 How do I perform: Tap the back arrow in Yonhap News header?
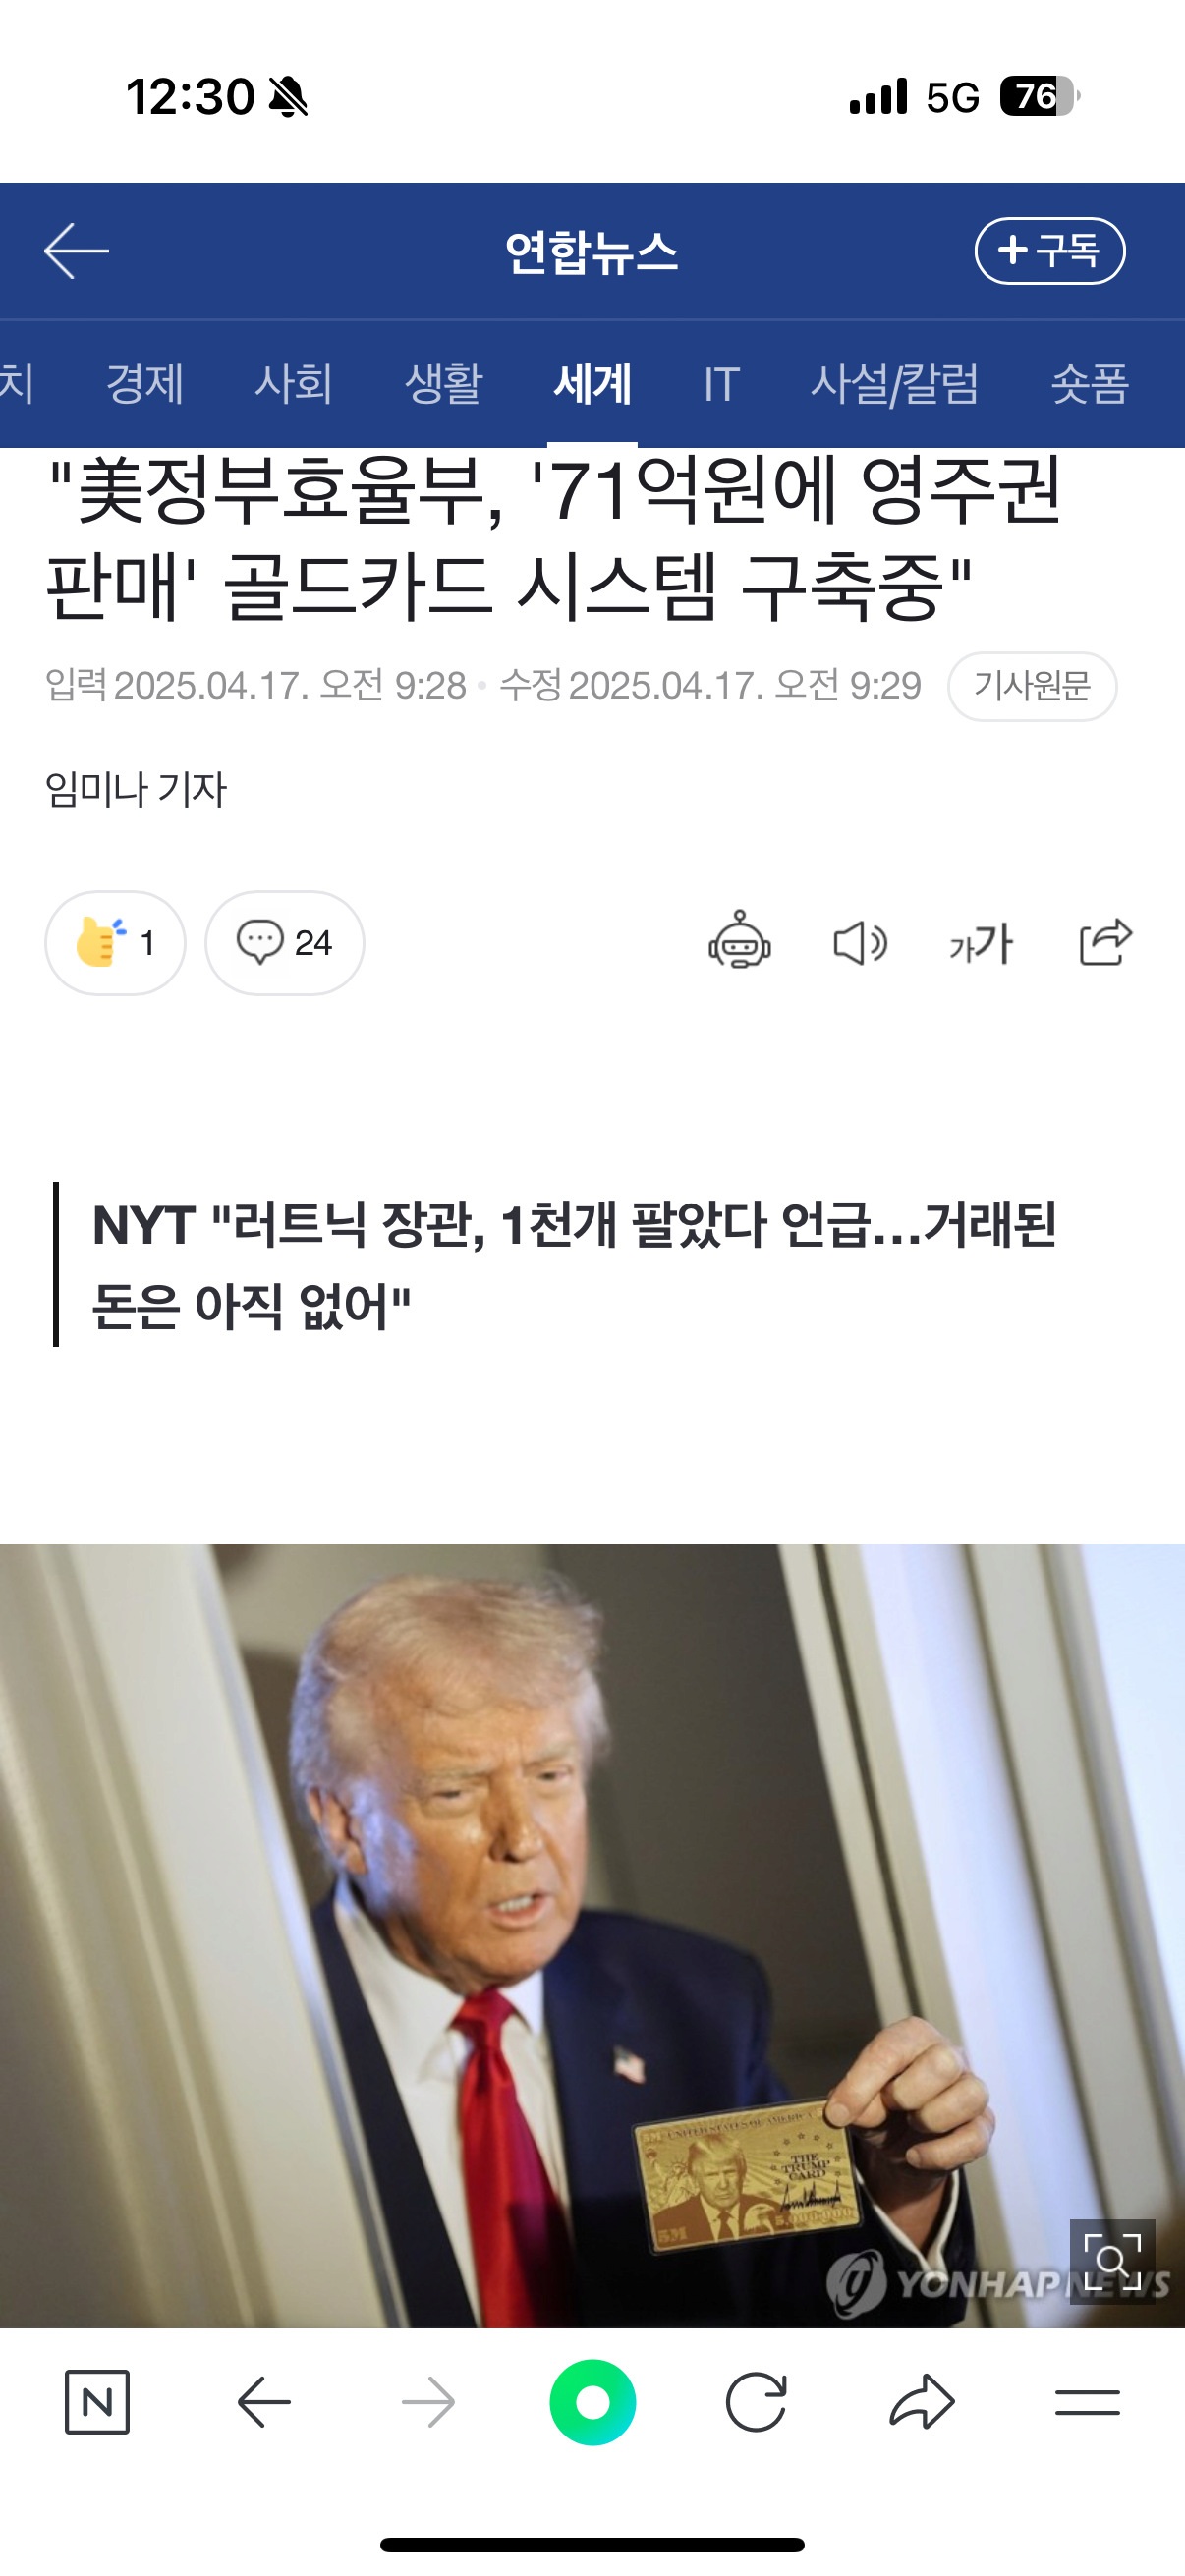77,251
